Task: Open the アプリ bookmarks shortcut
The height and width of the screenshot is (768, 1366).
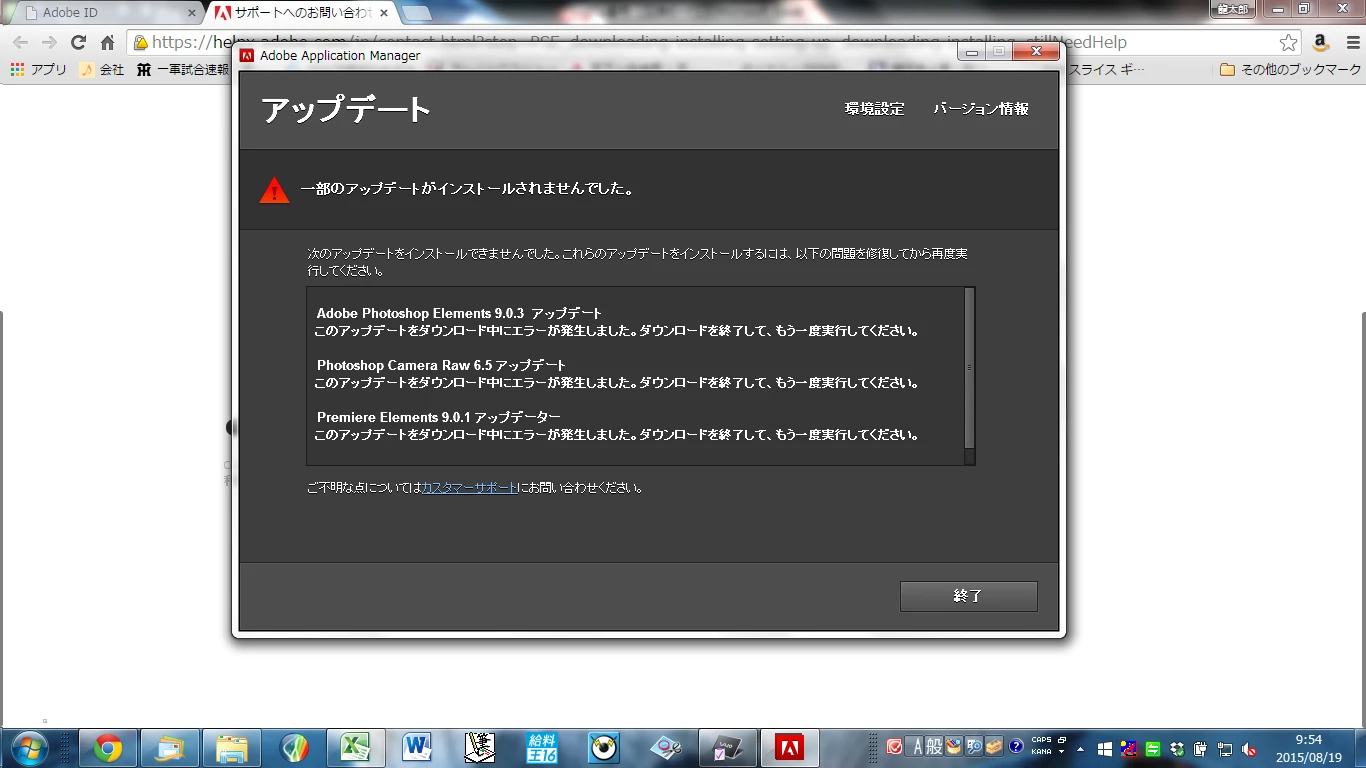Action: click(39, 70)
